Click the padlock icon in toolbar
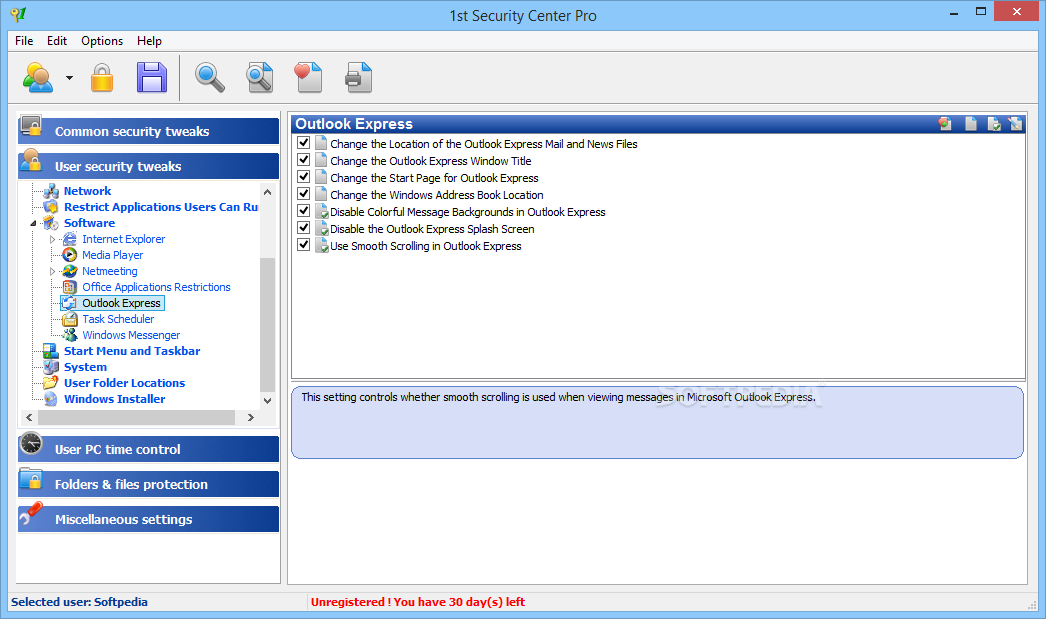 coord(102,77)
